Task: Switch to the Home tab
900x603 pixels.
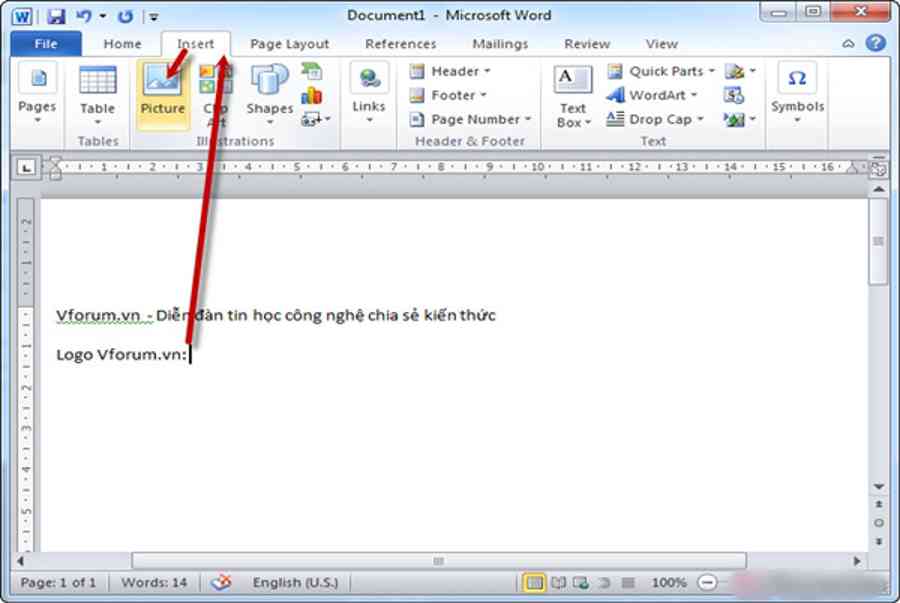Action: 122,44
